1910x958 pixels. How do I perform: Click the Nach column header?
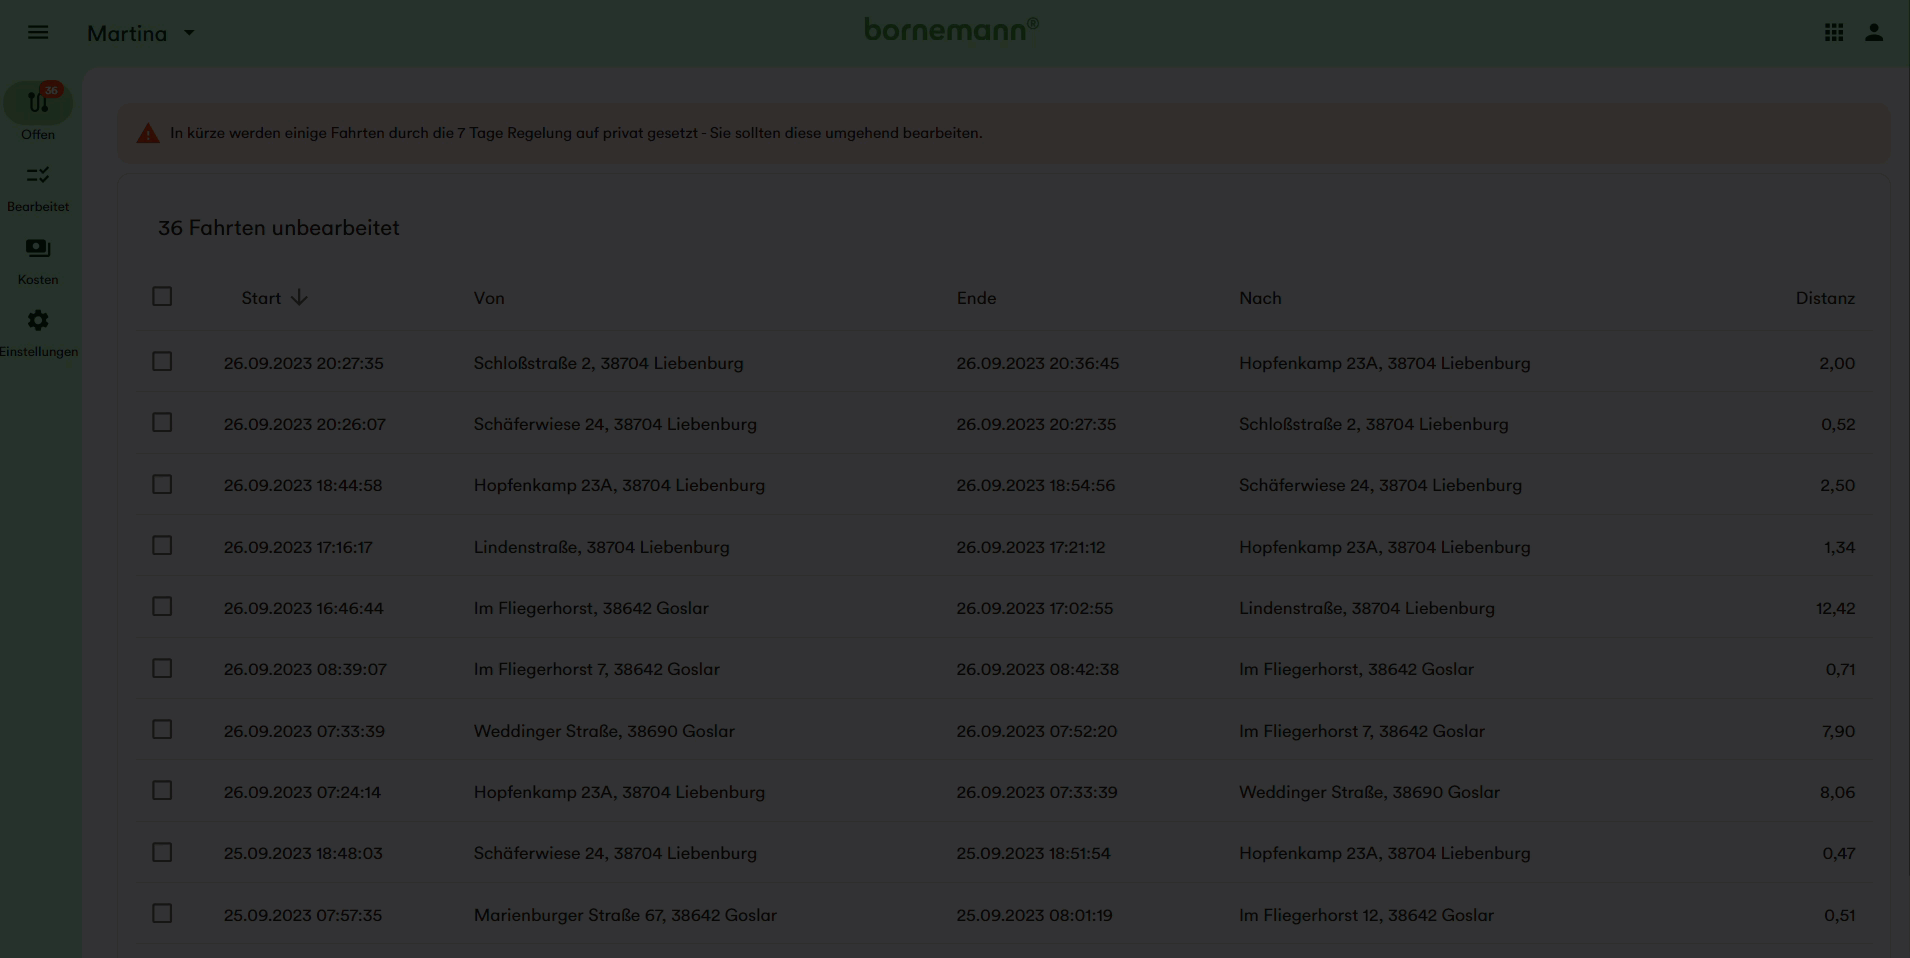tap(1260, 298)
